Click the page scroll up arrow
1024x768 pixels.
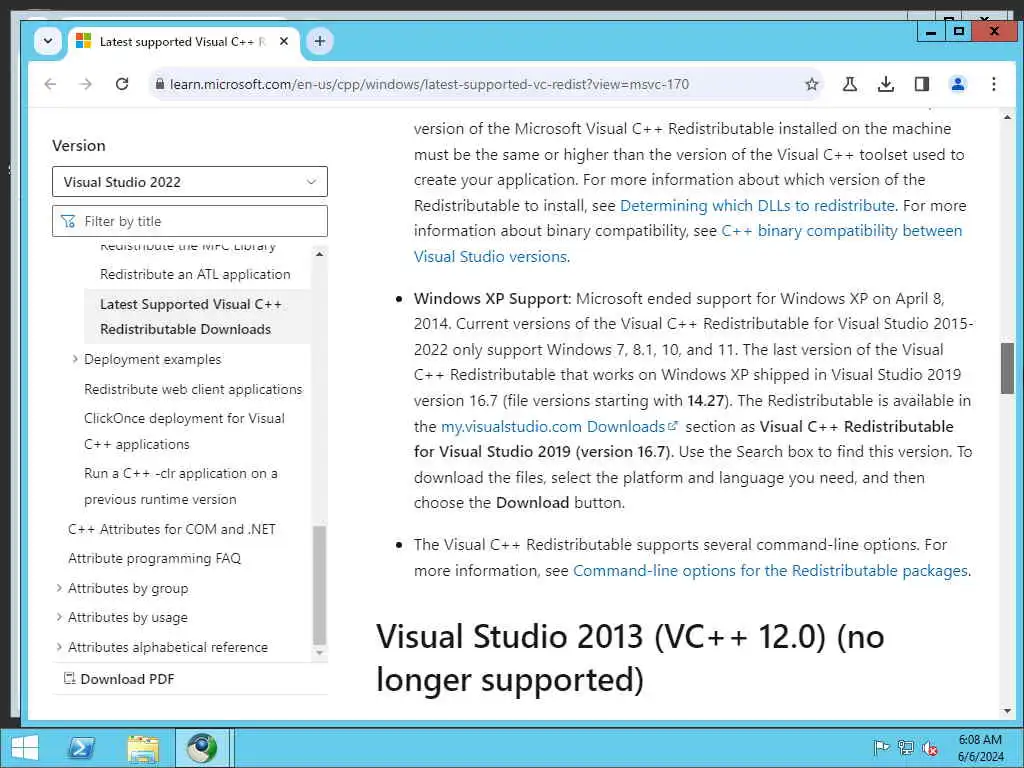(1007, 118)
